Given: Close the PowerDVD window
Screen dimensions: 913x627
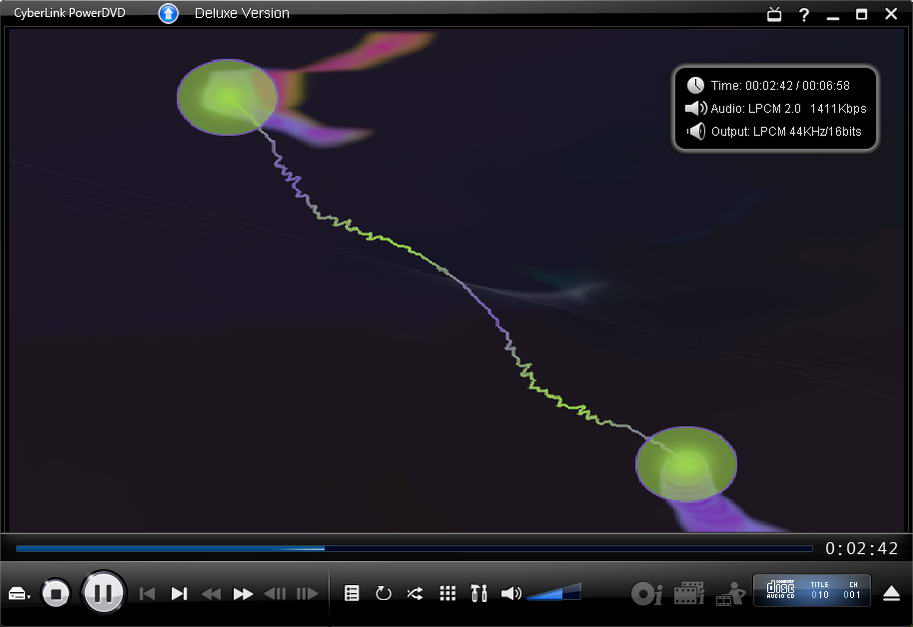Looking at the screenshot, I should tap(891, 13).
